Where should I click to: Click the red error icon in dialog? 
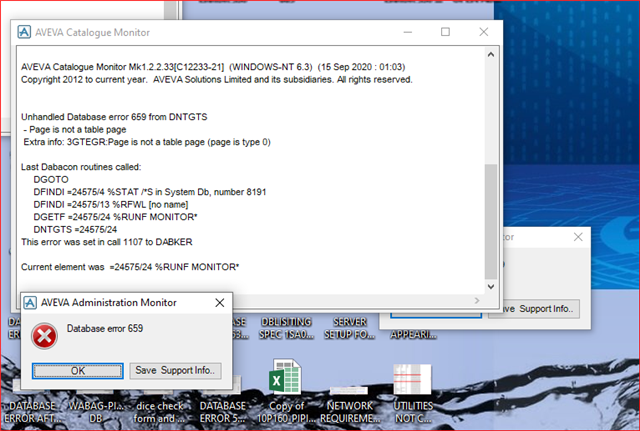click(x=44, y=336)
